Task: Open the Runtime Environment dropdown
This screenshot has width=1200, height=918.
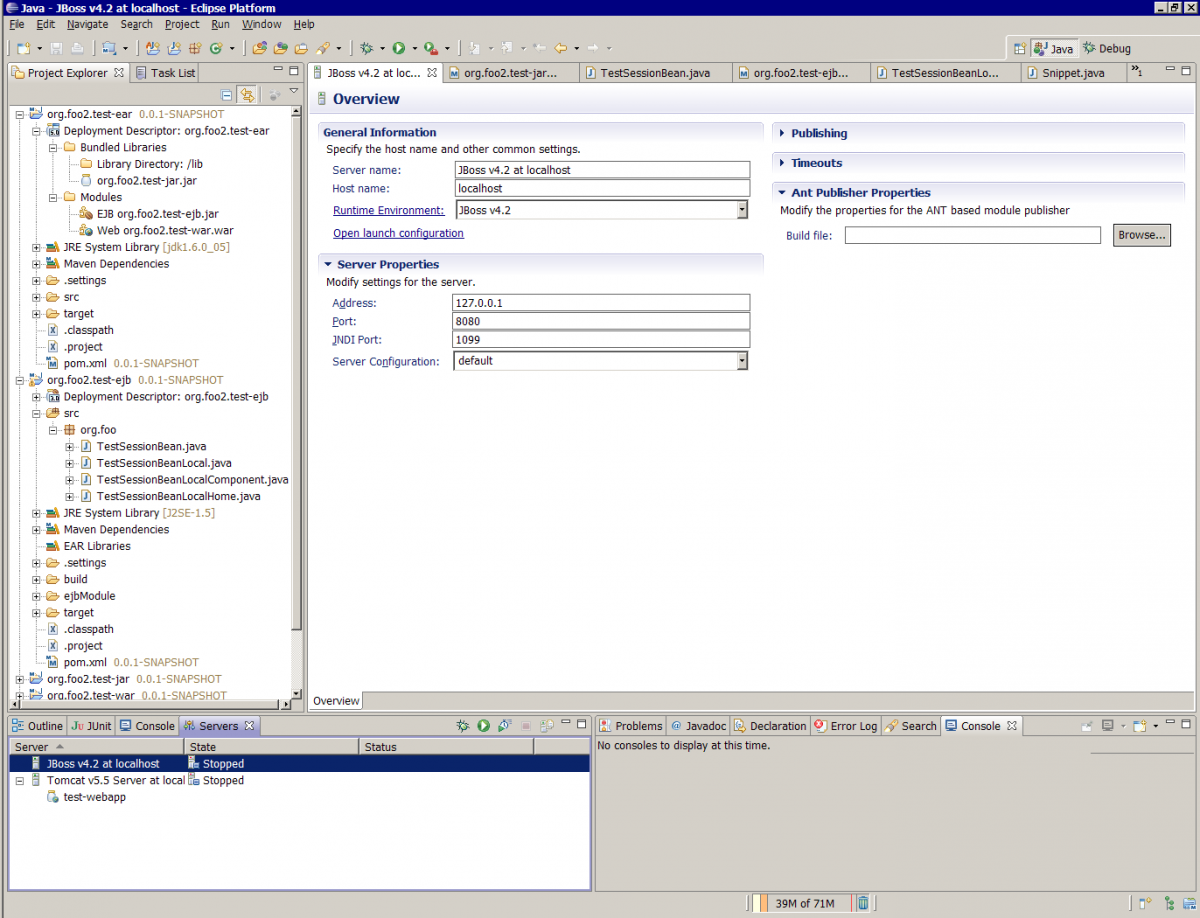Action: click(742, 210)
